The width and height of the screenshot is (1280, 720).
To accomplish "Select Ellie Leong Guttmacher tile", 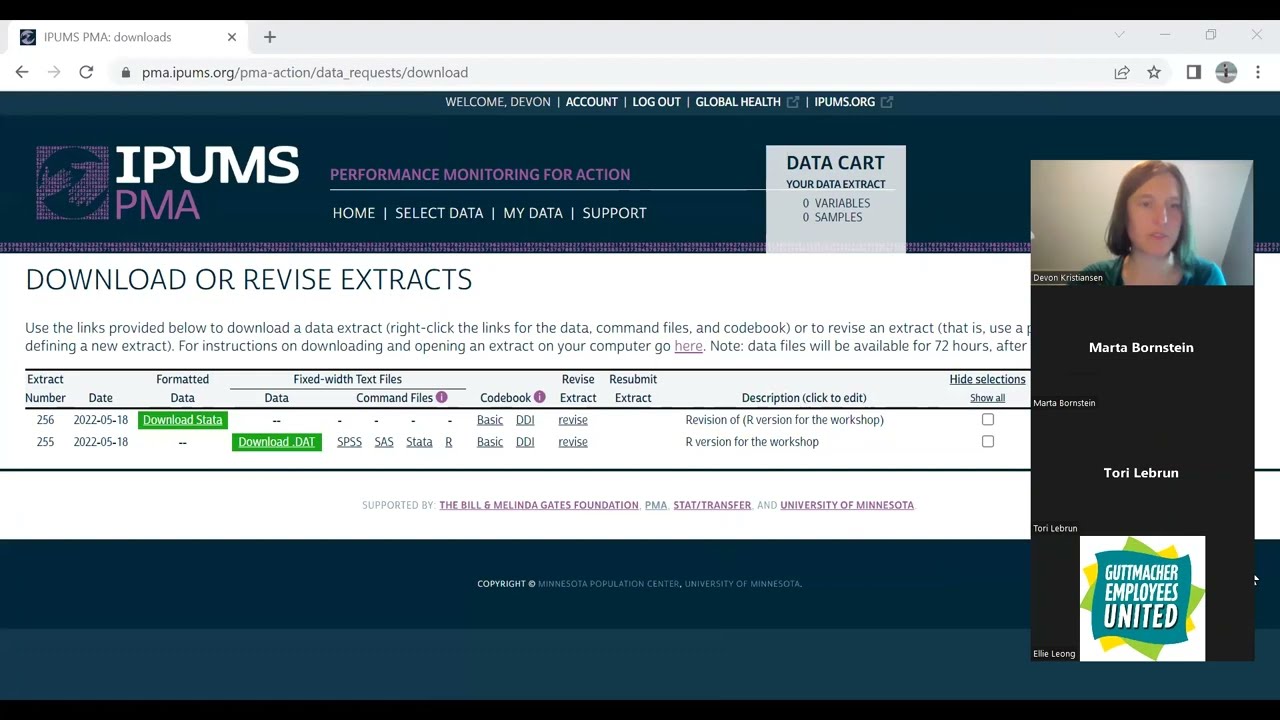I will pyautogui.click(x=1142, y=598).
